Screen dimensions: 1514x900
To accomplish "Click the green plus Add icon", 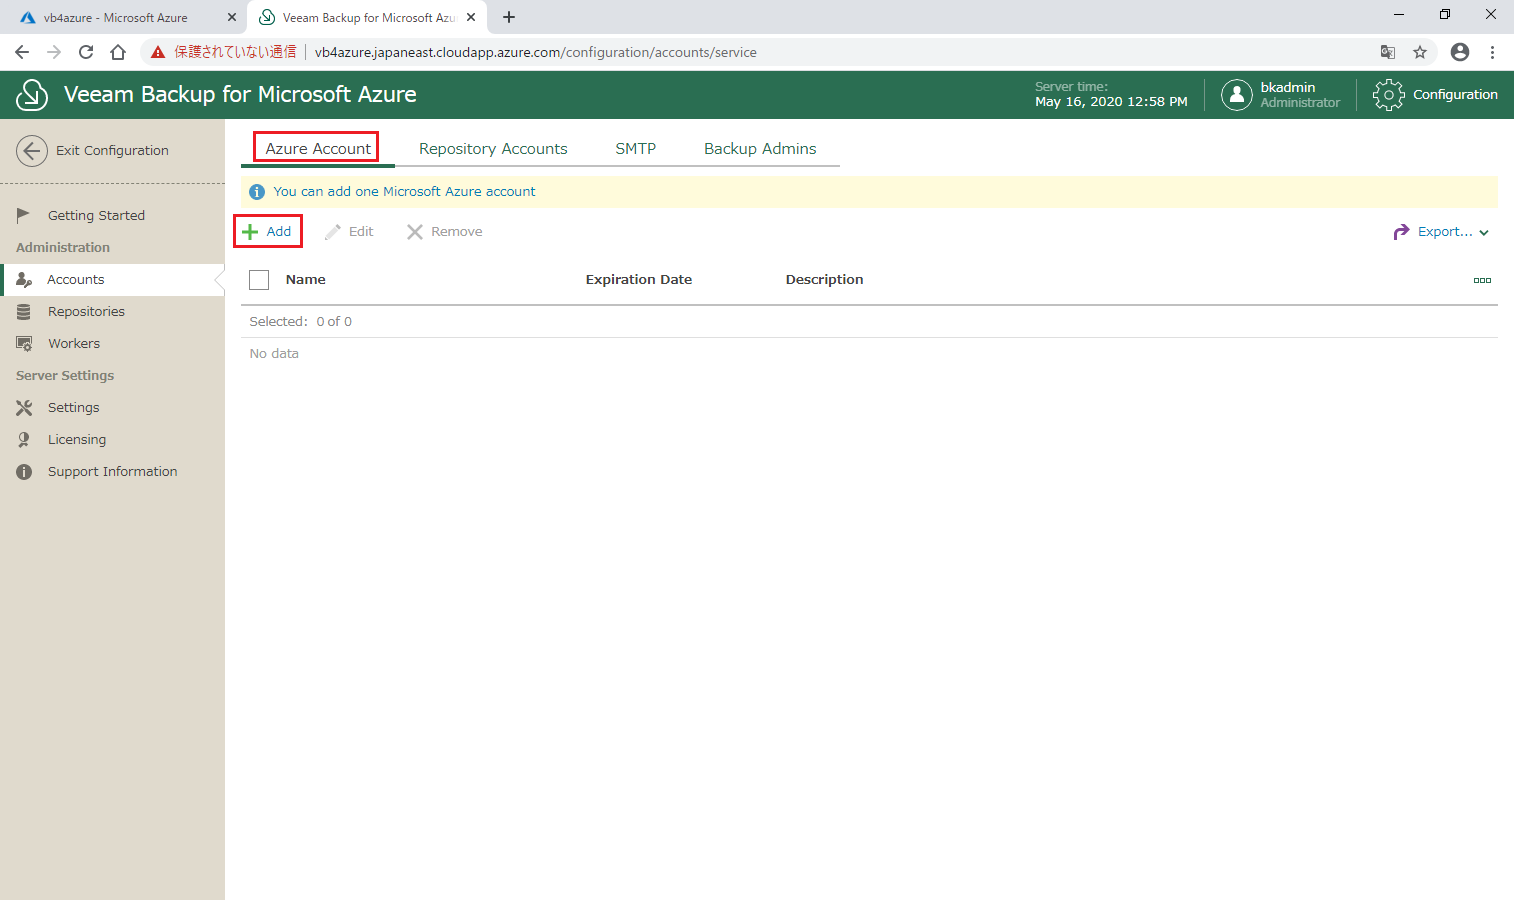I will (250, 232).
